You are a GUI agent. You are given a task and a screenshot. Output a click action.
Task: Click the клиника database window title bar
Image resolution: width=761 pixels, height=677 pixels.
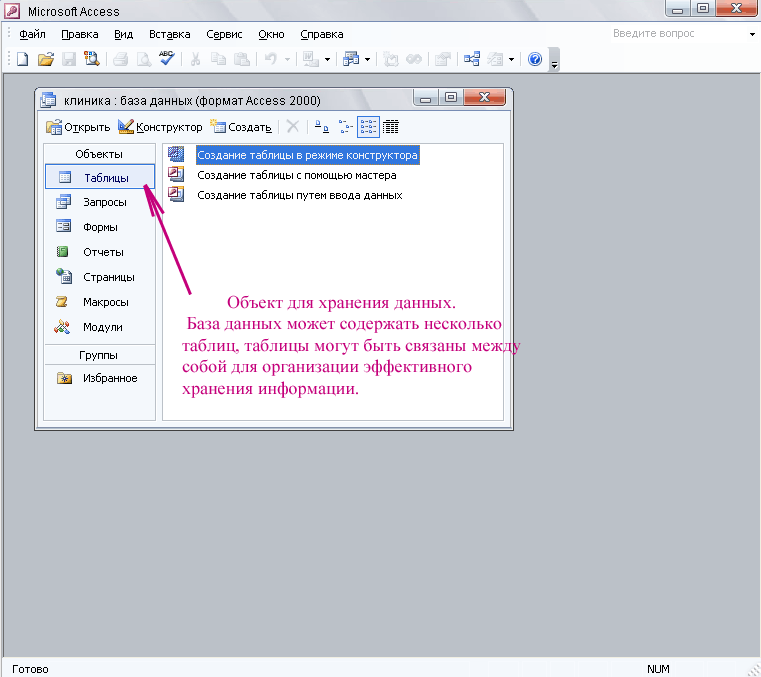pyautogui.click(x=223, y=100)
